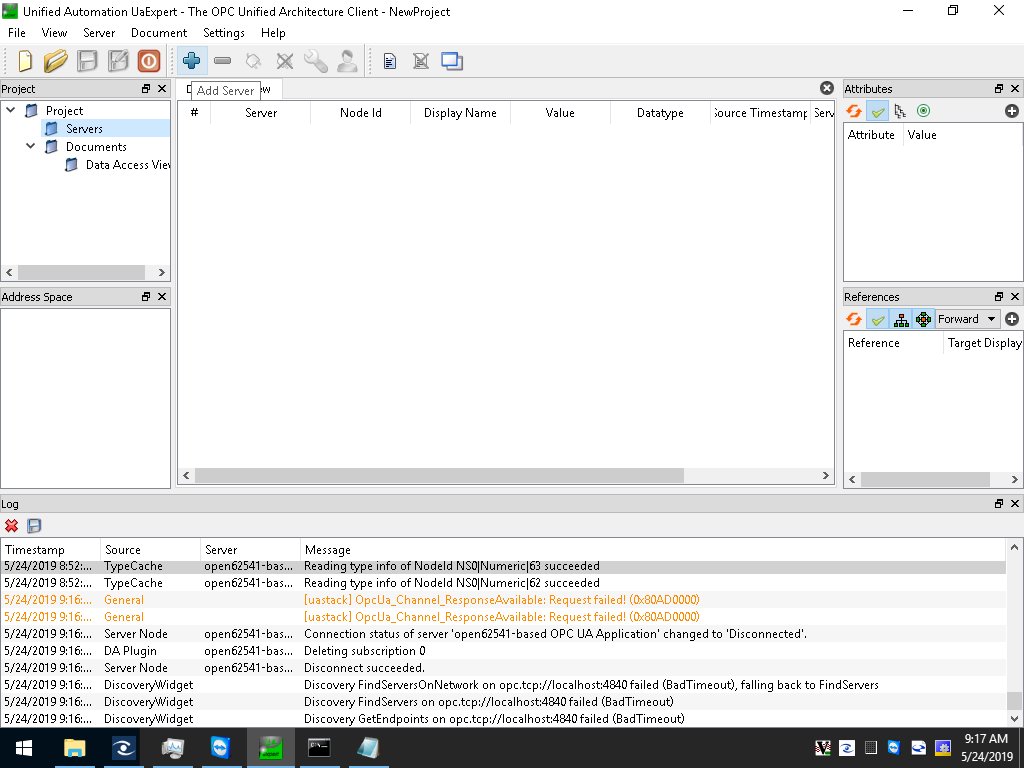Screen dimensions: 1024x768
Task: Click the Data Access View horizontal scrollbar
Action: (x=439, y=475)
